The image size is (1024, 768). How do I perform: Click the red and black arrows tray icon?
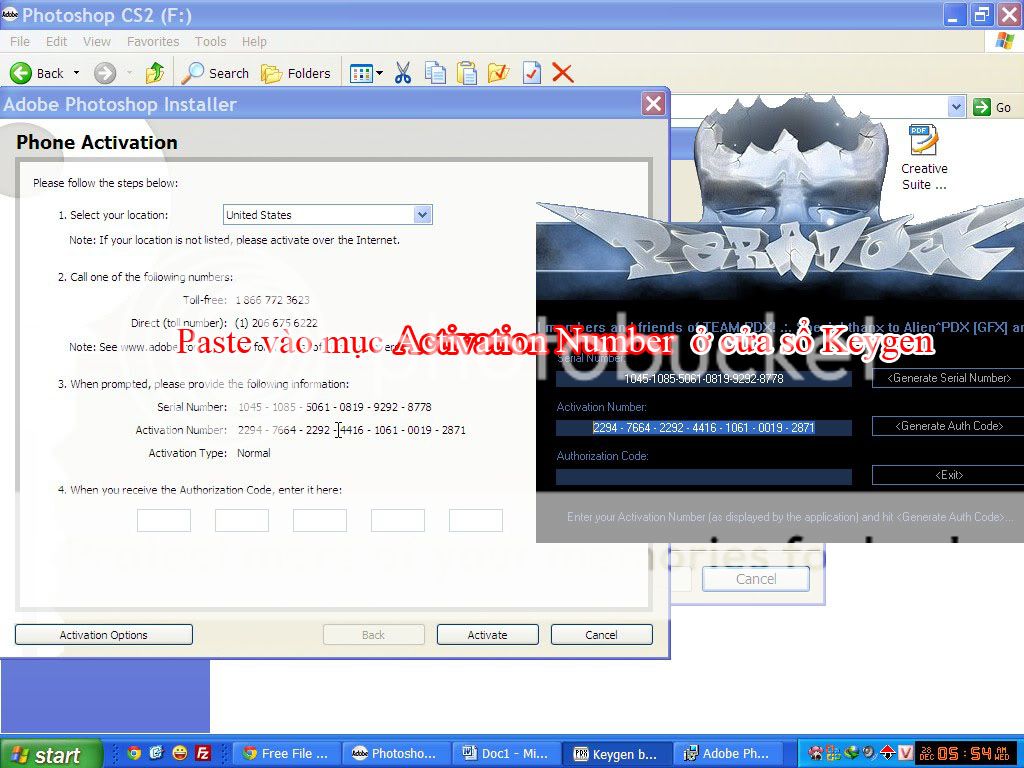887,753
